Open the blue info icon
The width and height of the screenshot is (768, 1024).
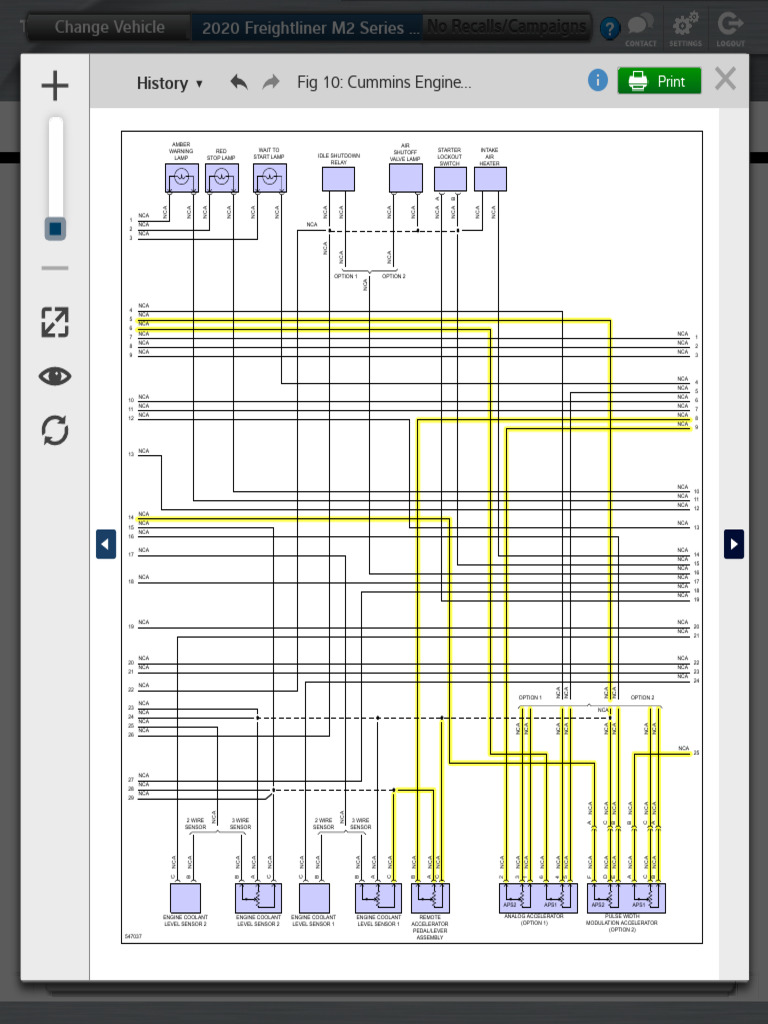coord(598,80)
